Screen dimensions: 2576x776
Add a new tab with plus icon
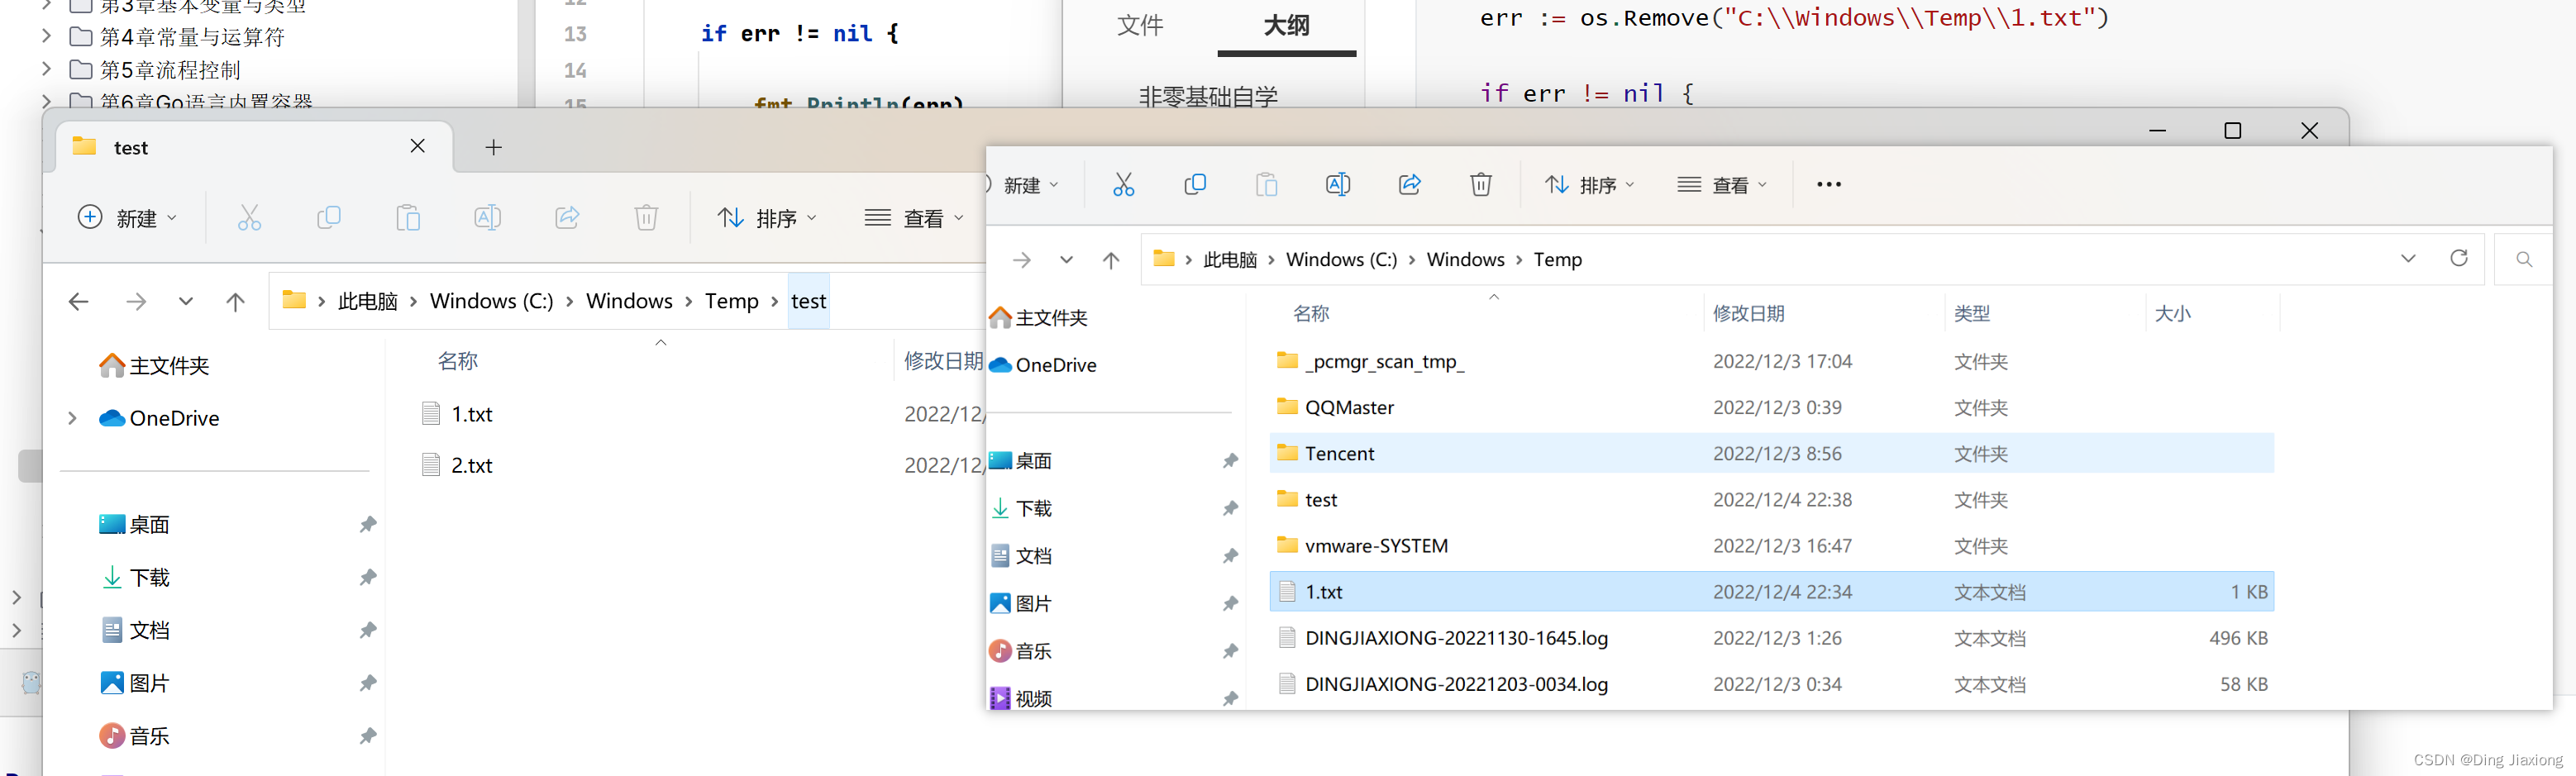[494, 148]
